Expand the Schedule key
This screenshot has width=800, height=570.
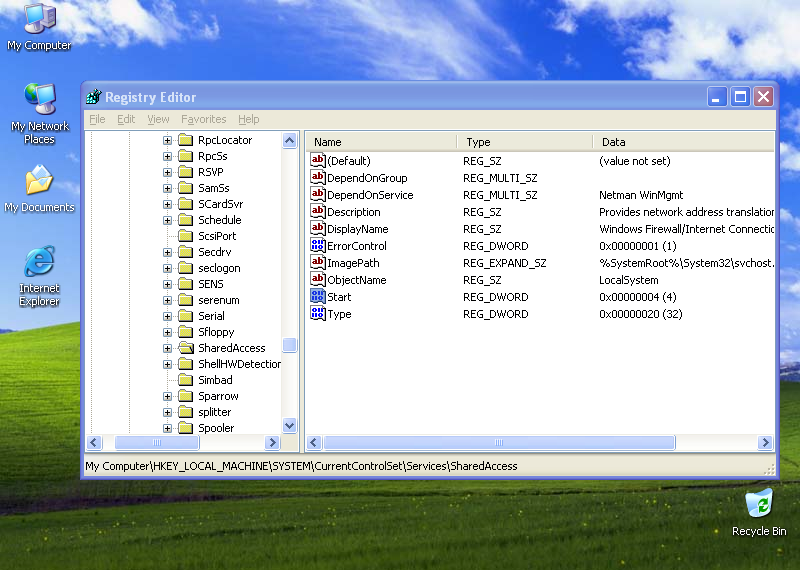[x=167, y=220]
